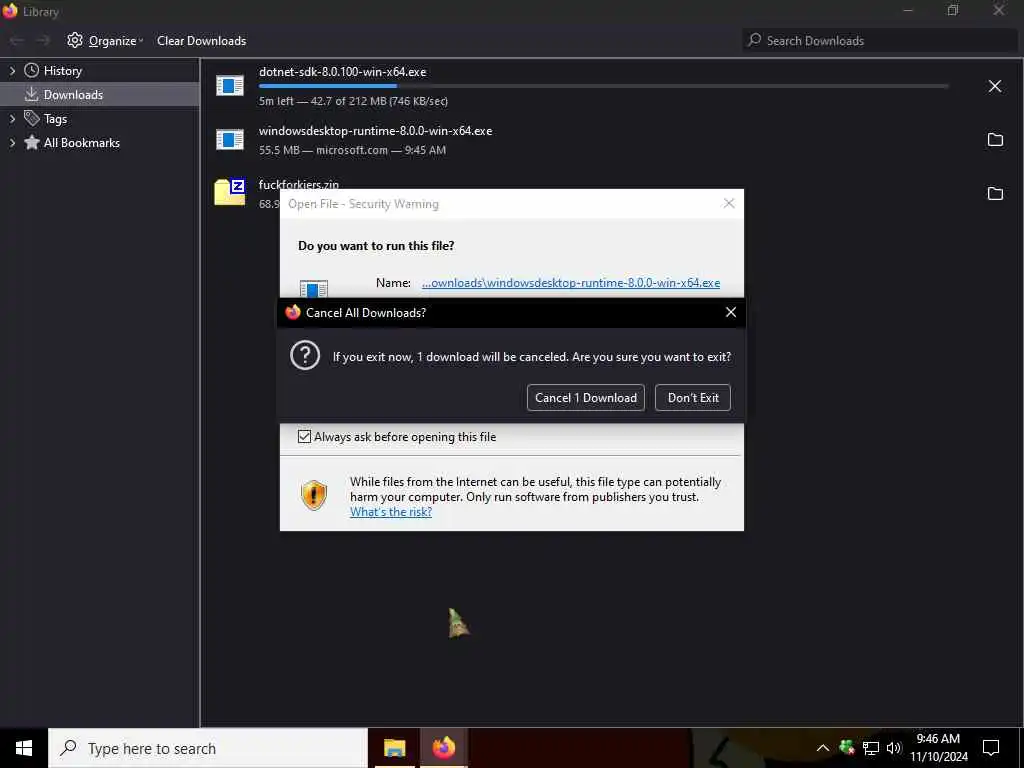Expand the Tags tree node
1024x768 pixels.
pos(12,119)
